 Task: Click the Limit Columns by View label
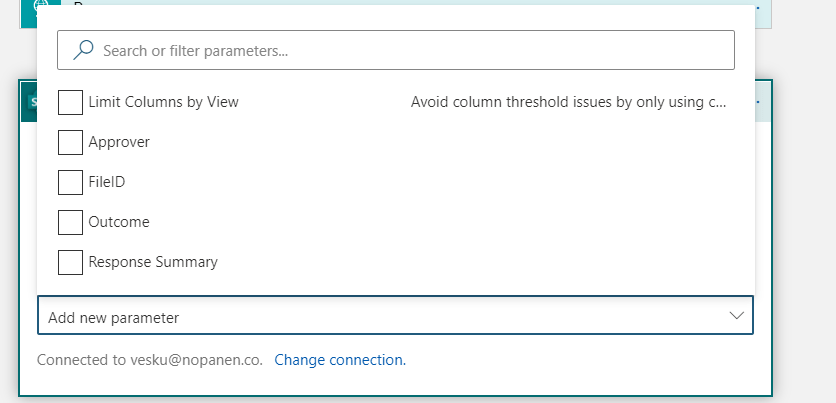click(163, 102)
